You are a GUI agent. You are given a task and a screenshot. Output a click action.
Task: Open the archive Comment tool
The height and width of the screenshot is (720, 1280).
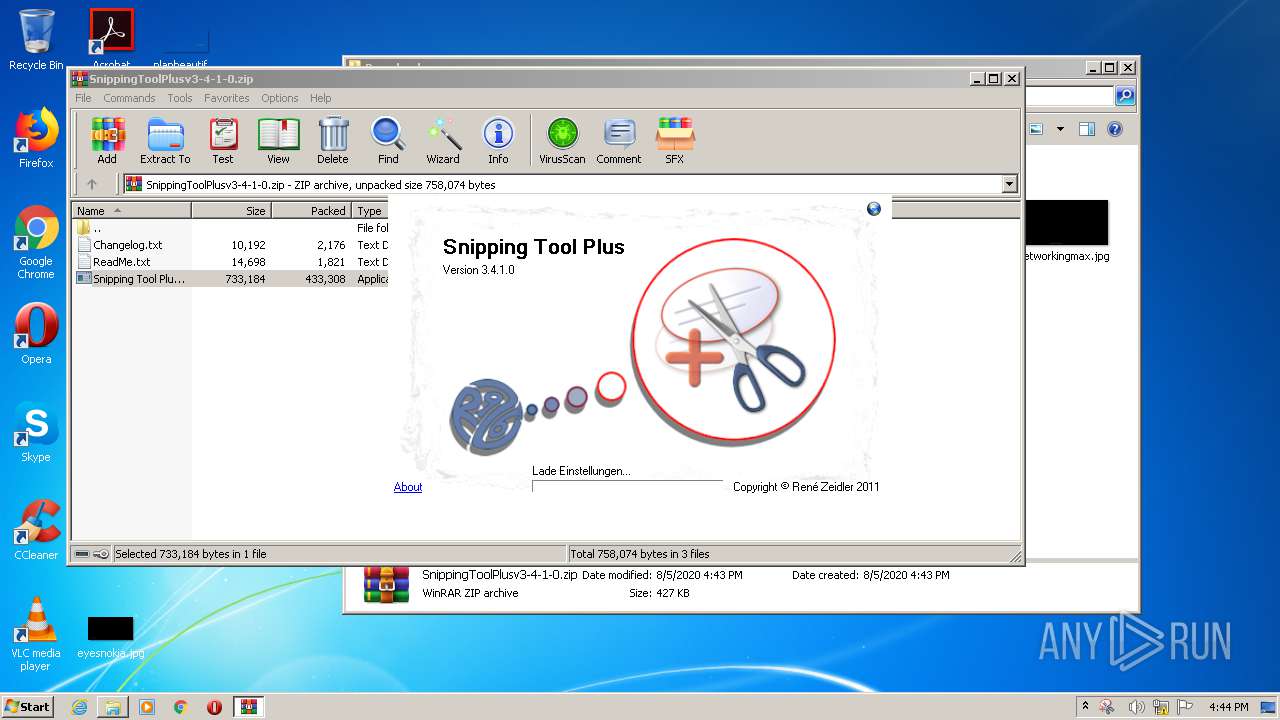(619, 140)
